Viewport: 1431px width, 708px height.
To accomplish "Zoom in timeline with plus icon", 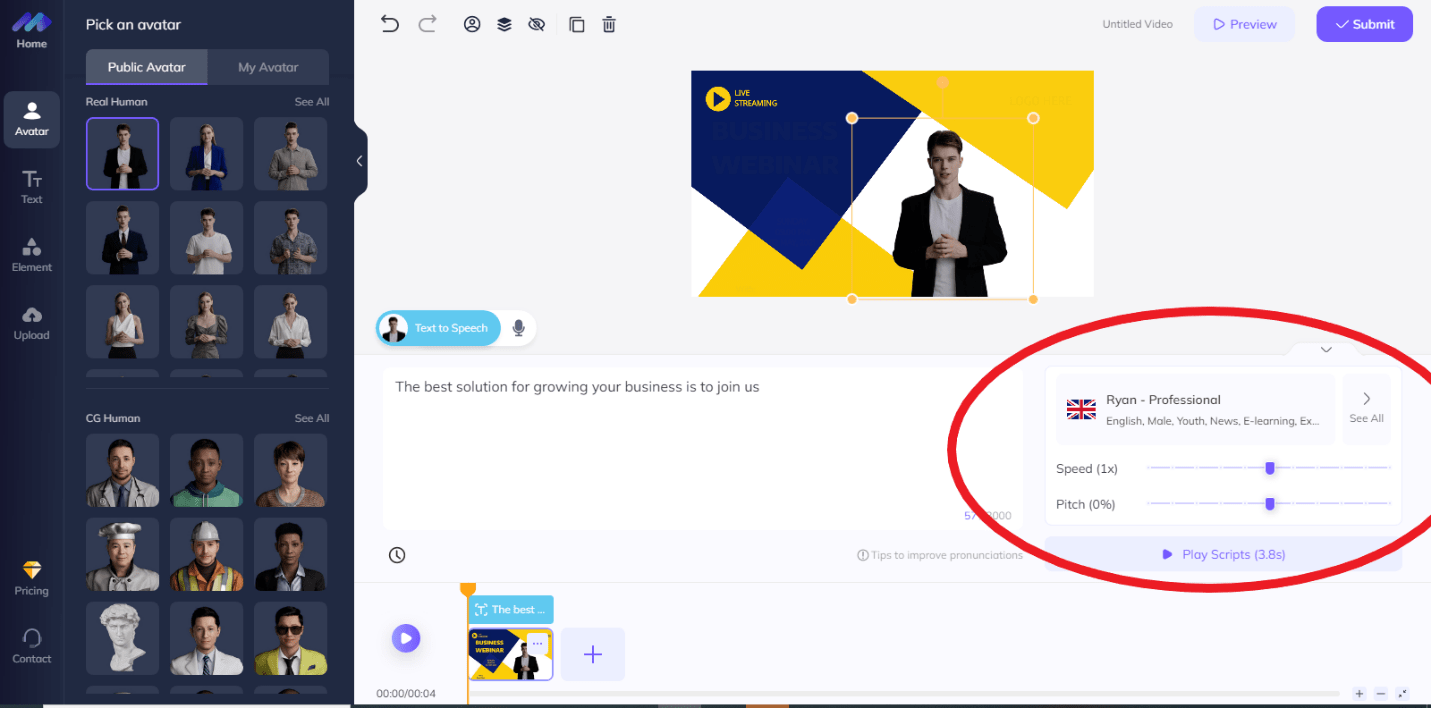I will tap(1359, 694).
